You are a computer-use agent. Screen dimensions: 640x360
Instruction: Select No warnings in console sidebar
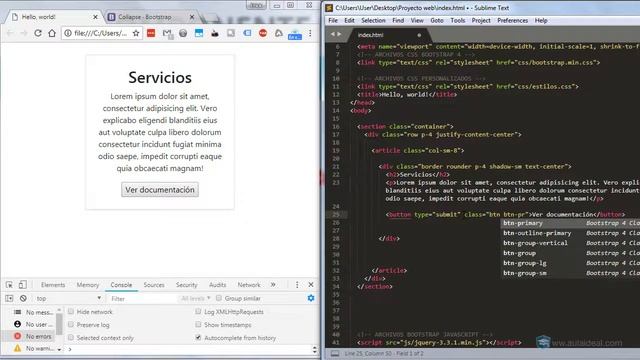(x=33, y=349)
